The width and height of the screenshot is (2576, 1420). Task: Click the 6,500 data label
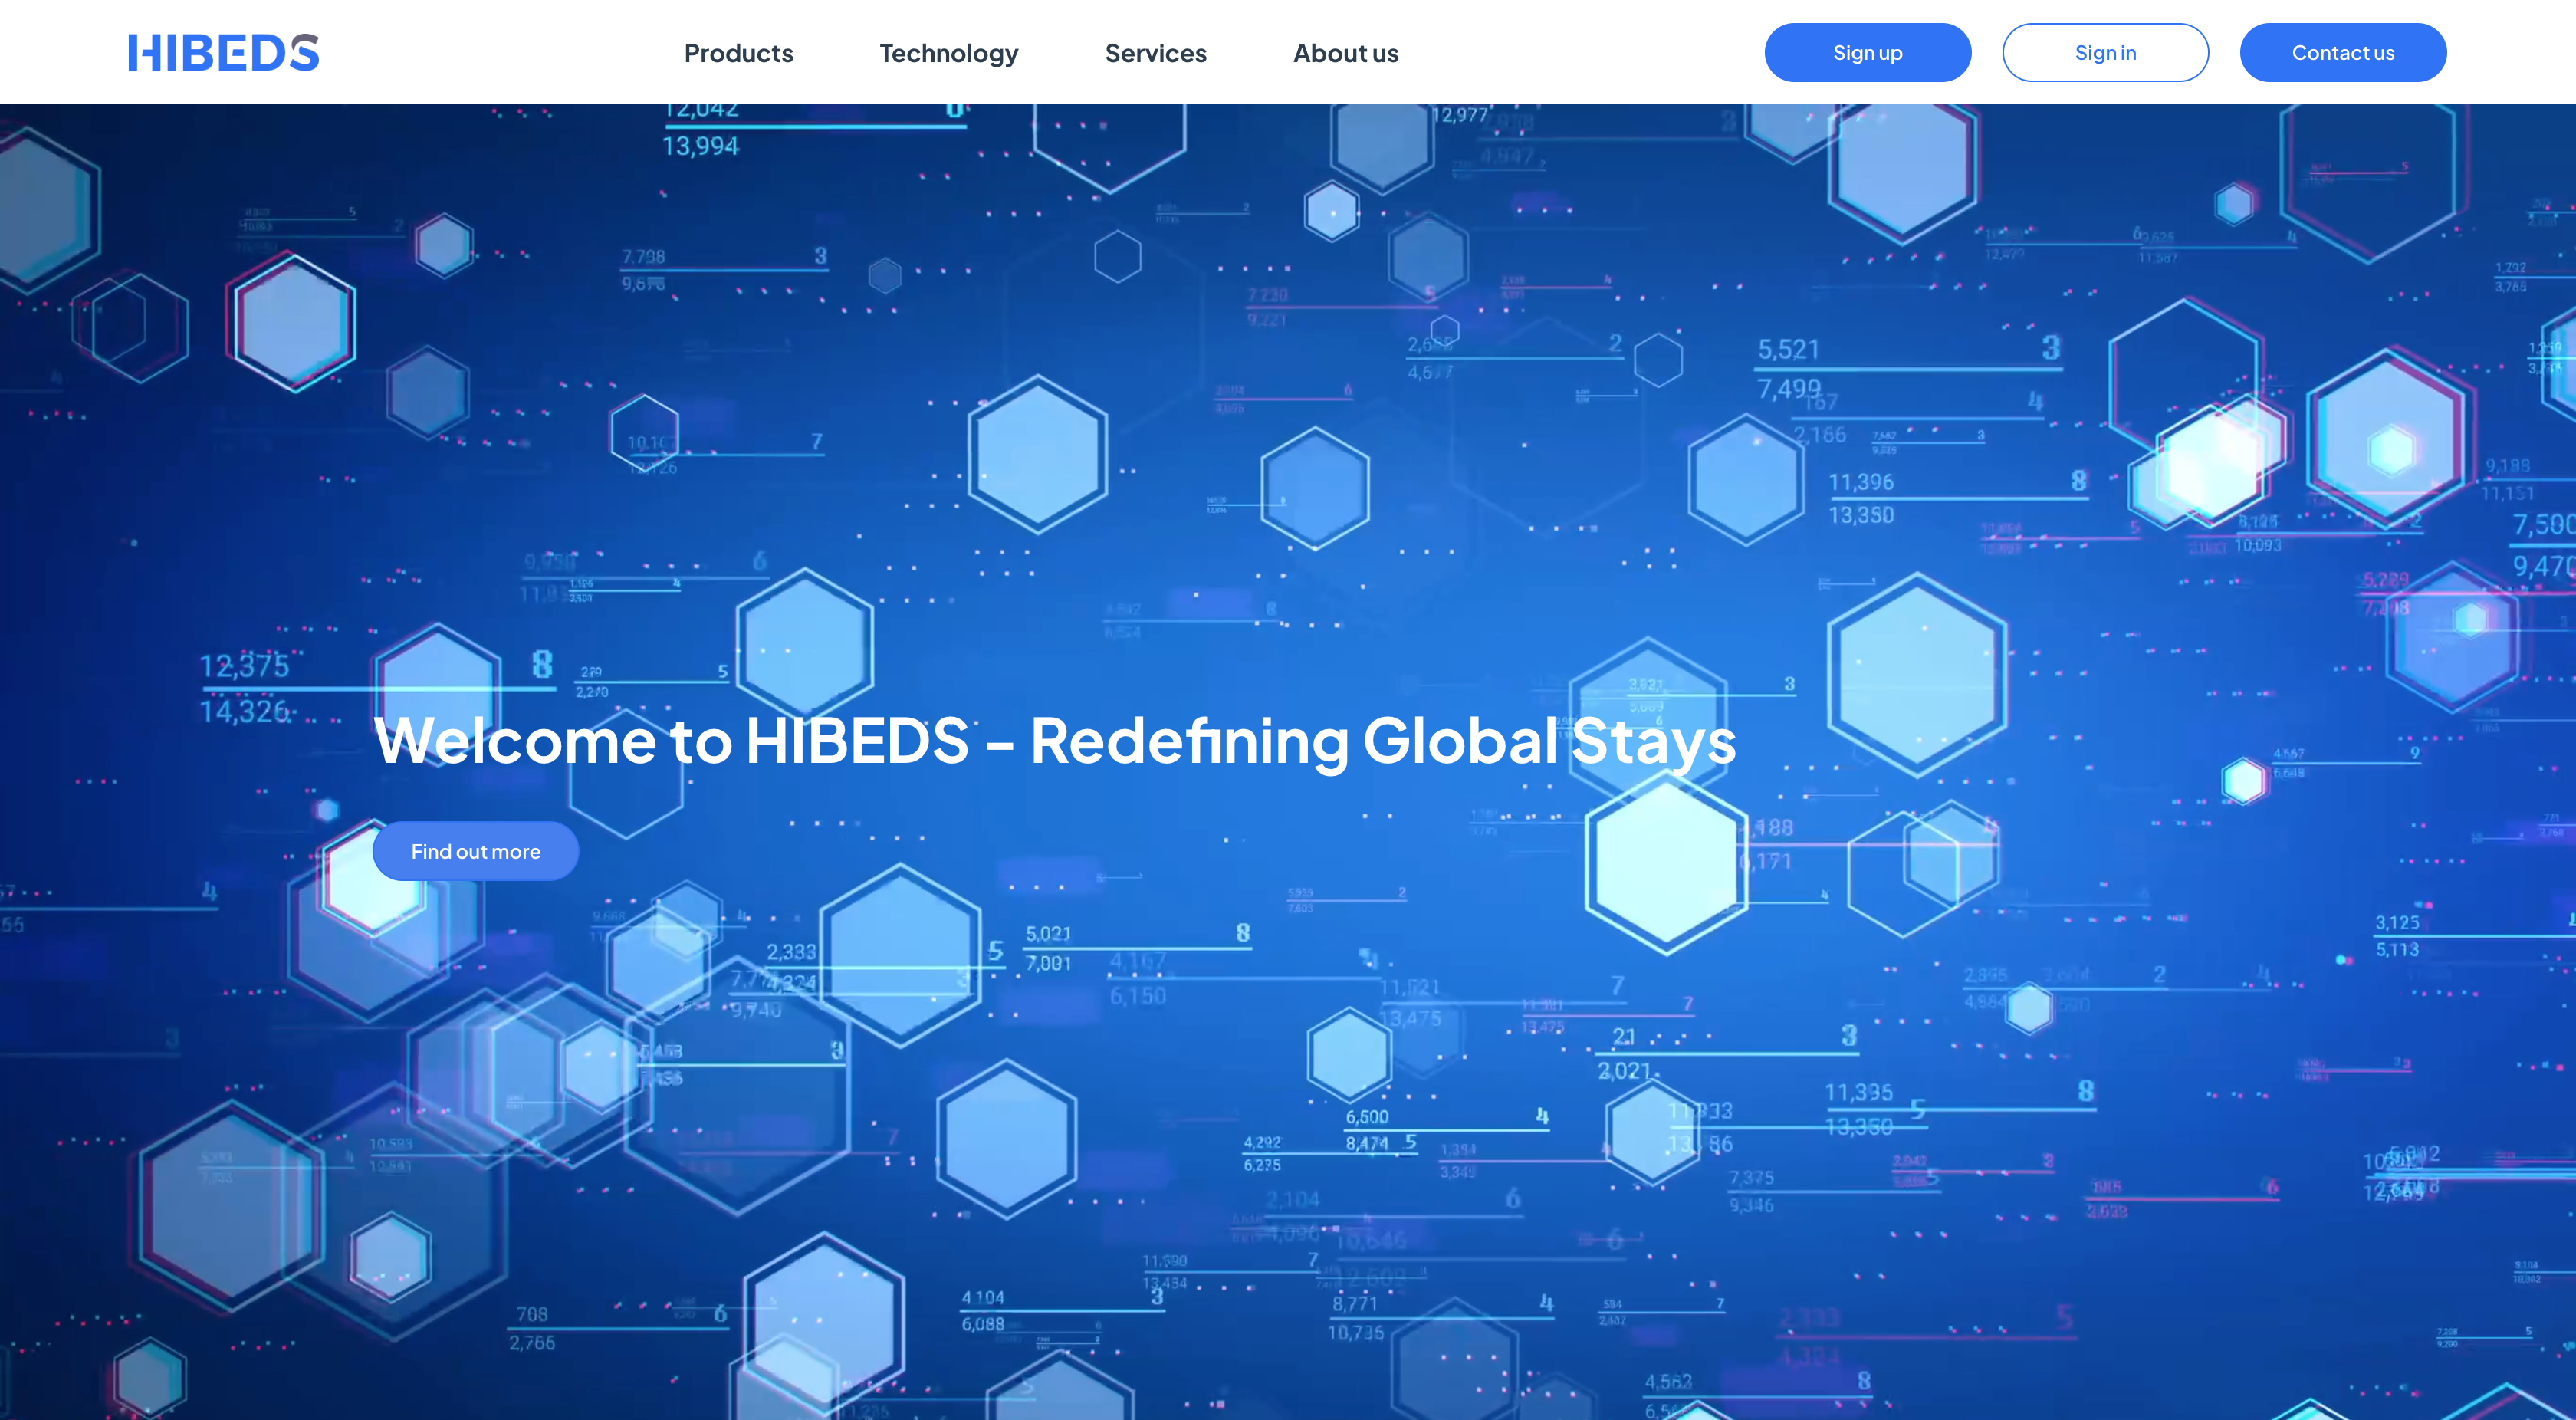click(1366, 1117)
